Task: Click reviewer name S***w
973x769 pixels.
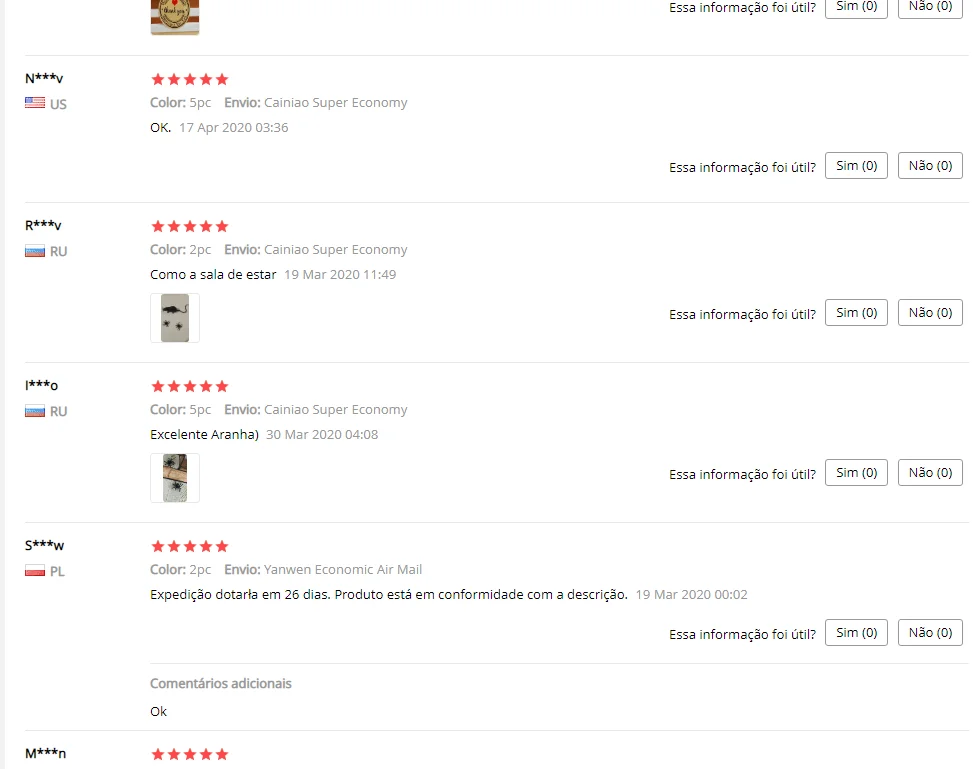Action: tap(45, 546)
